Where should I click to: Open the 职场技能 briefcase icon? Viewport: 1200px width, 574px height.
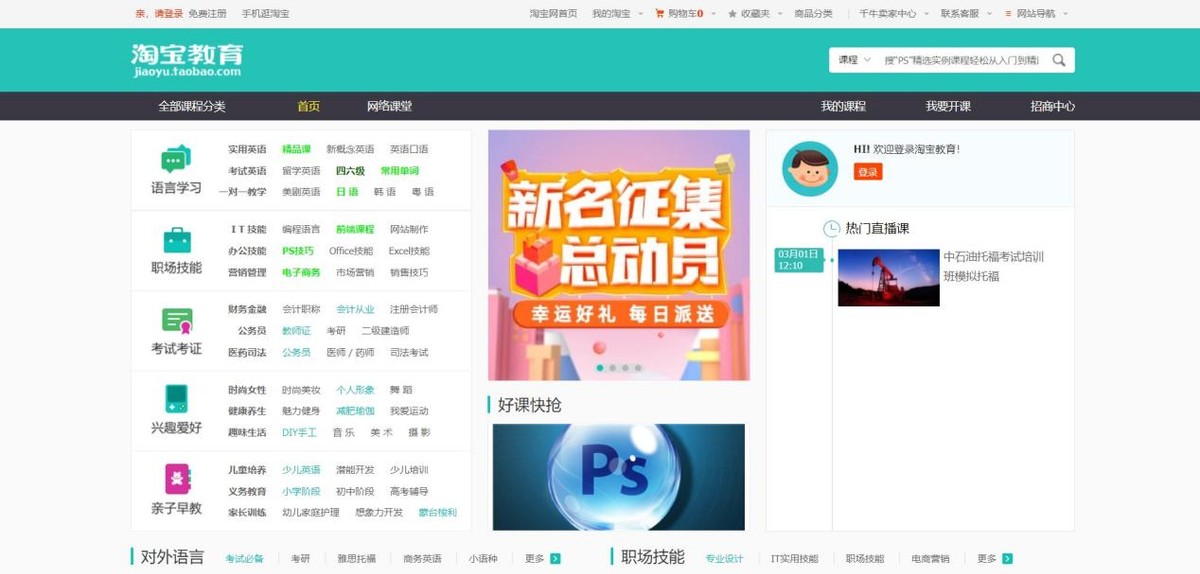coord(176,241)
